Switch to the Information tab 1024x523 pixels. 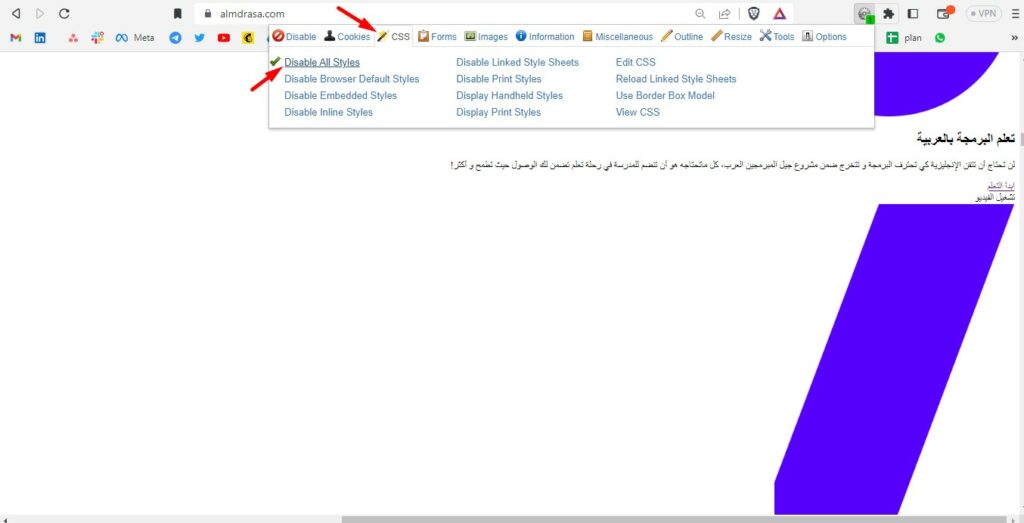pyautogui.click(x=545, y=37)
